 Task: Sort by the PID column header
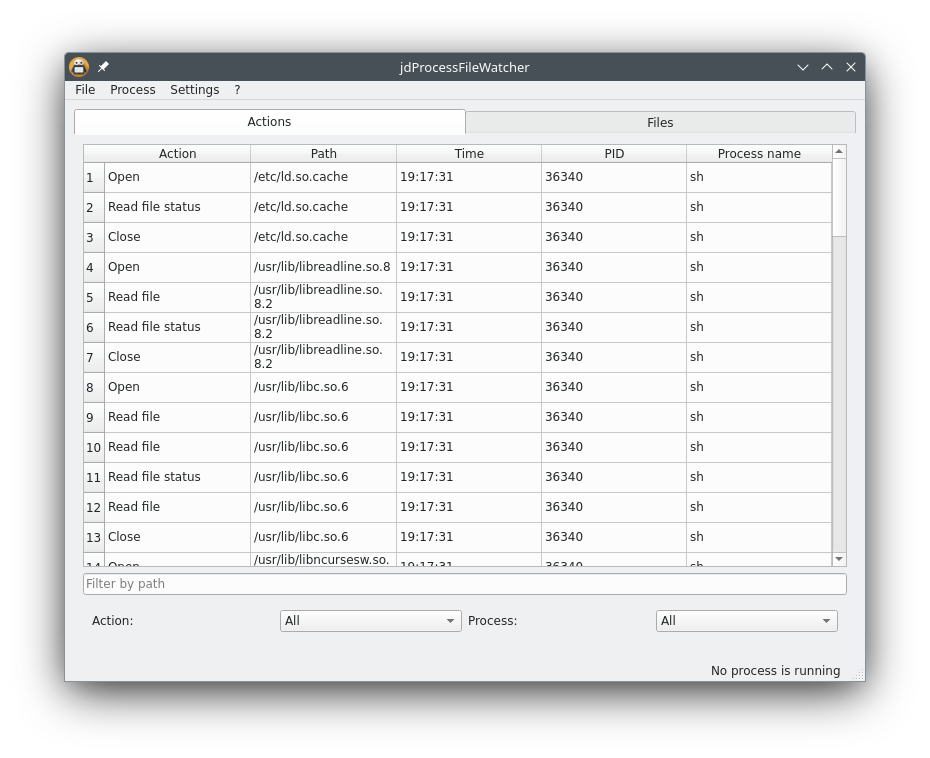click(614, 154)
